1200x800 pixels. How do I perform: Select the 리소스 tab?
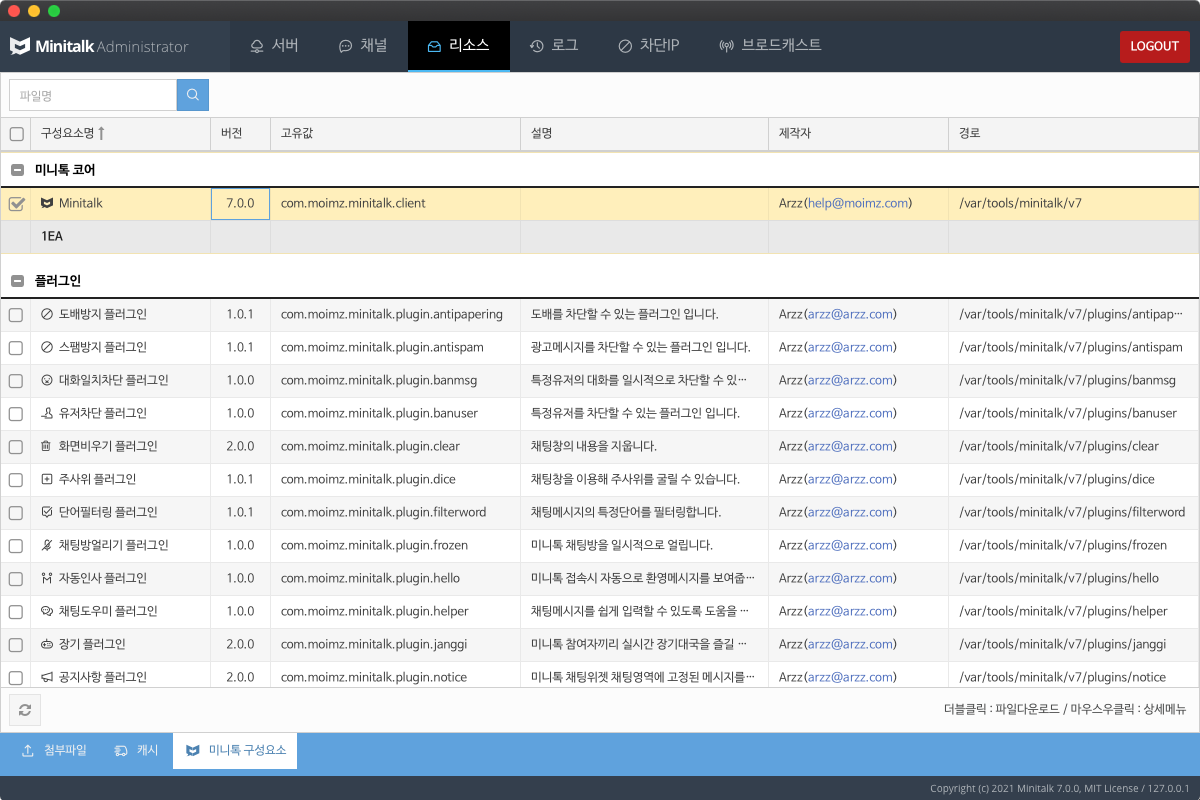click(x=459, y=46)
